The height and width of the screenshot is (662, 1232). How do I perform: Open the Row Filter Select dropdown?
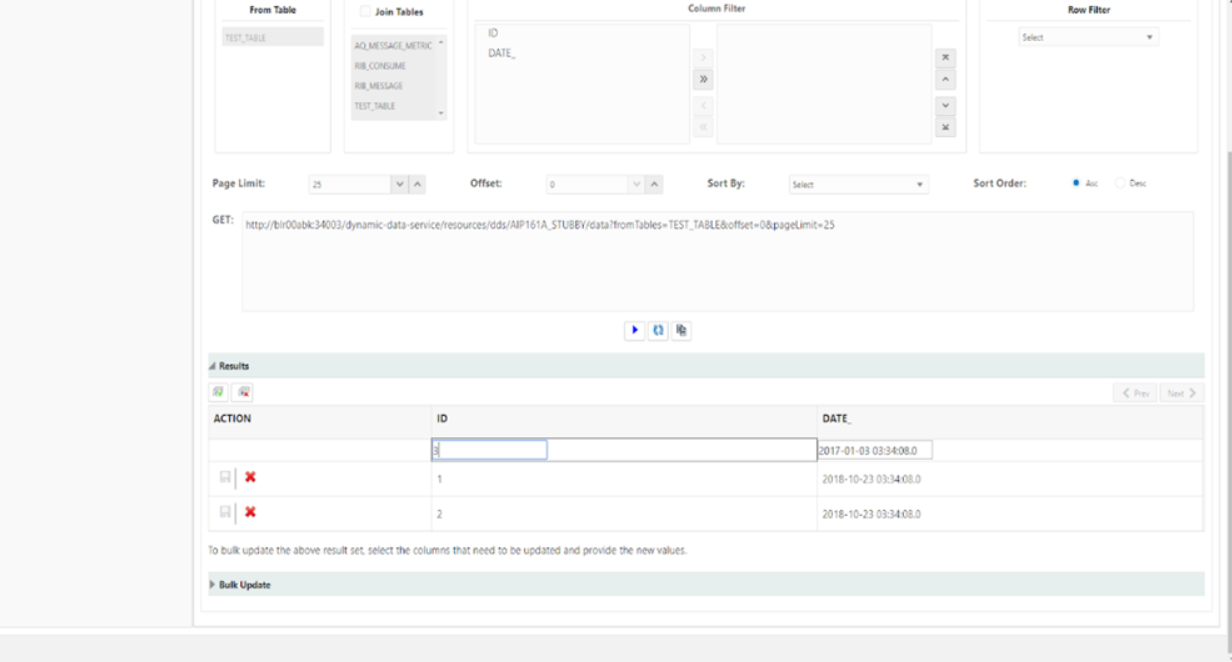1088,37
